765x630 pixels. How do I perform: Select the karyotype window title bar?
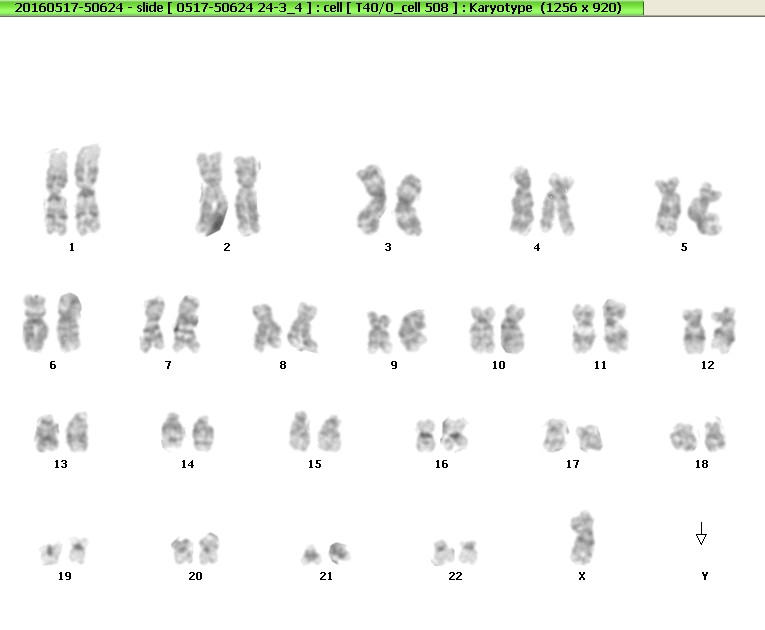click(x=322, y=8)
